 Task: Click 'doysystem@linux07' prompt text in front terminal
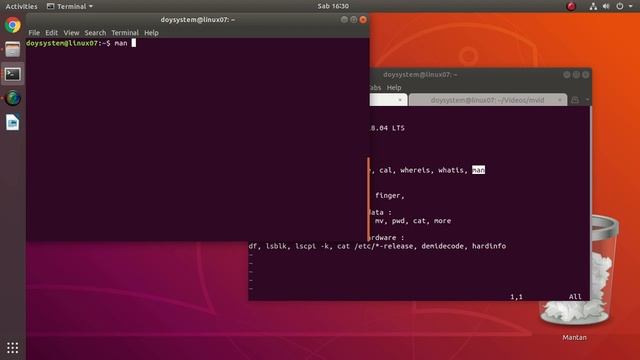(62, 43)
